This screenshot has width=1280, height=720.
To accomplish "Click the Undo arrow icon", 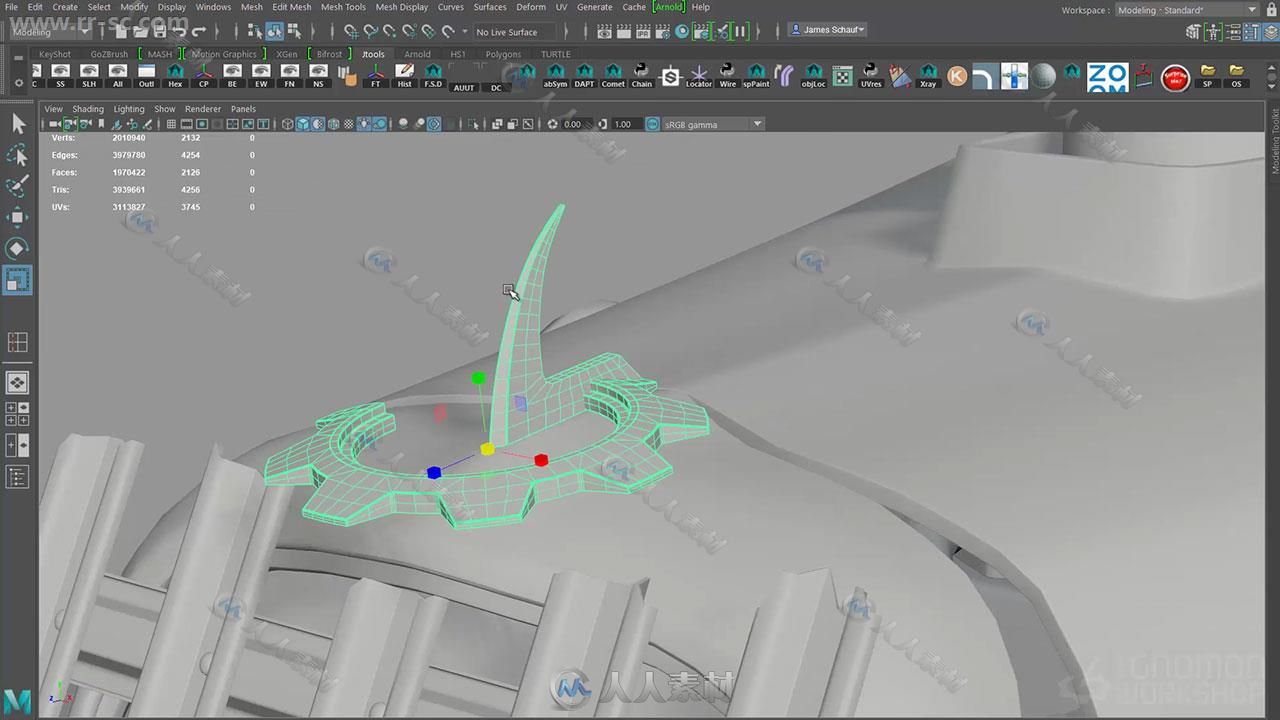I will point(179,31).
